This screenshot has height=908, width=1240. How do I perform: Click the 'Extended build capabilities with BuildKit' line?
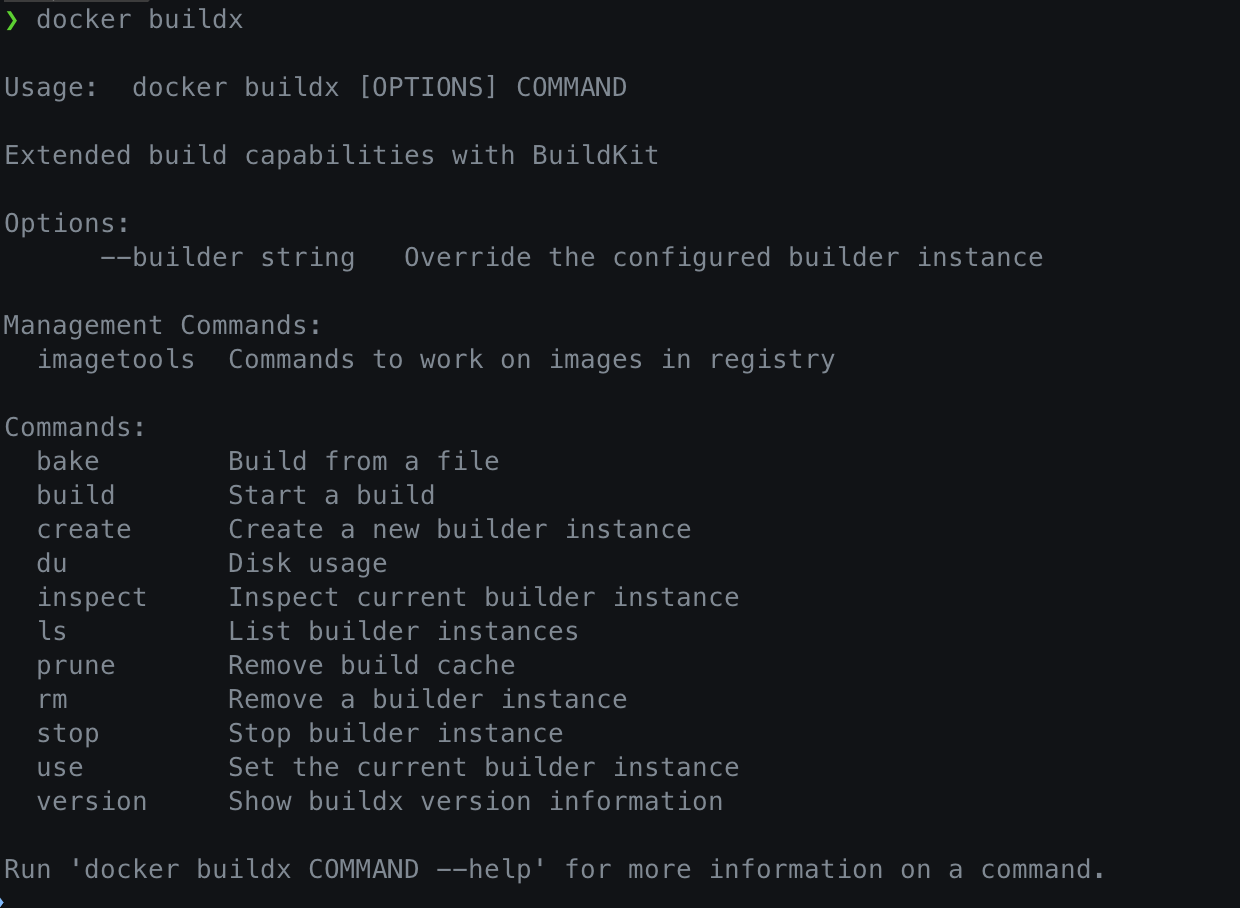pos(332,156)
